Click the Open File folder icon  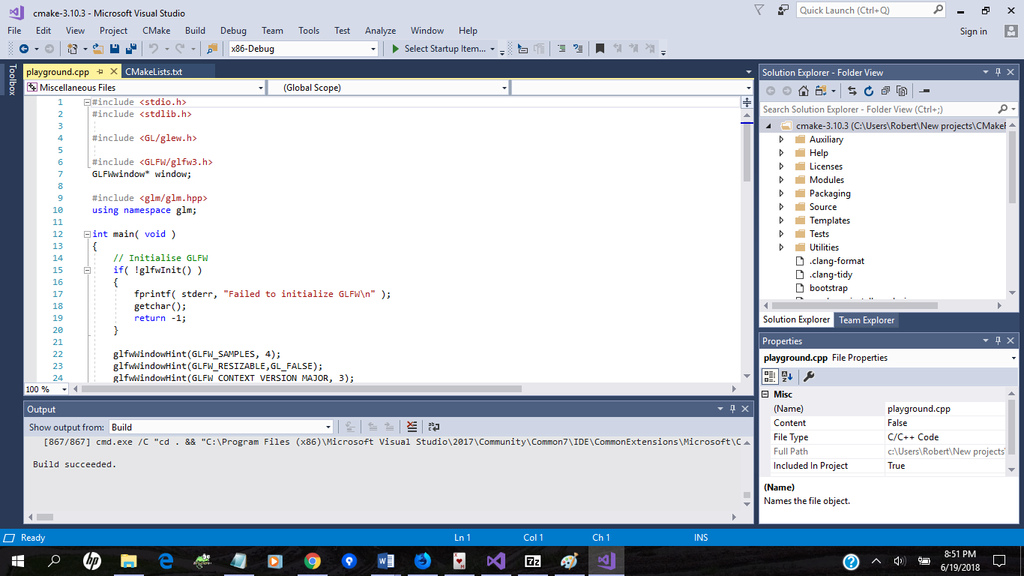pyautogui.click(x=98, y=49)
